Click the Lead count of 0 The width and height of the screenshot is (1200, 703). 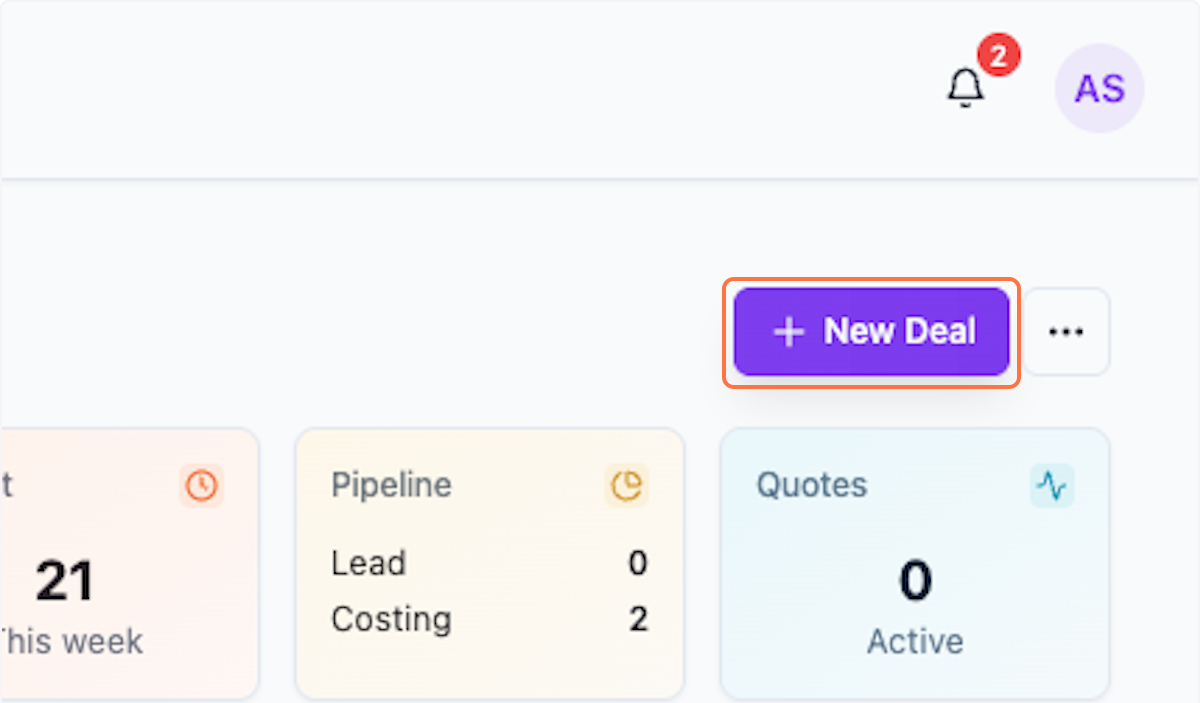[x=637, y=563]
